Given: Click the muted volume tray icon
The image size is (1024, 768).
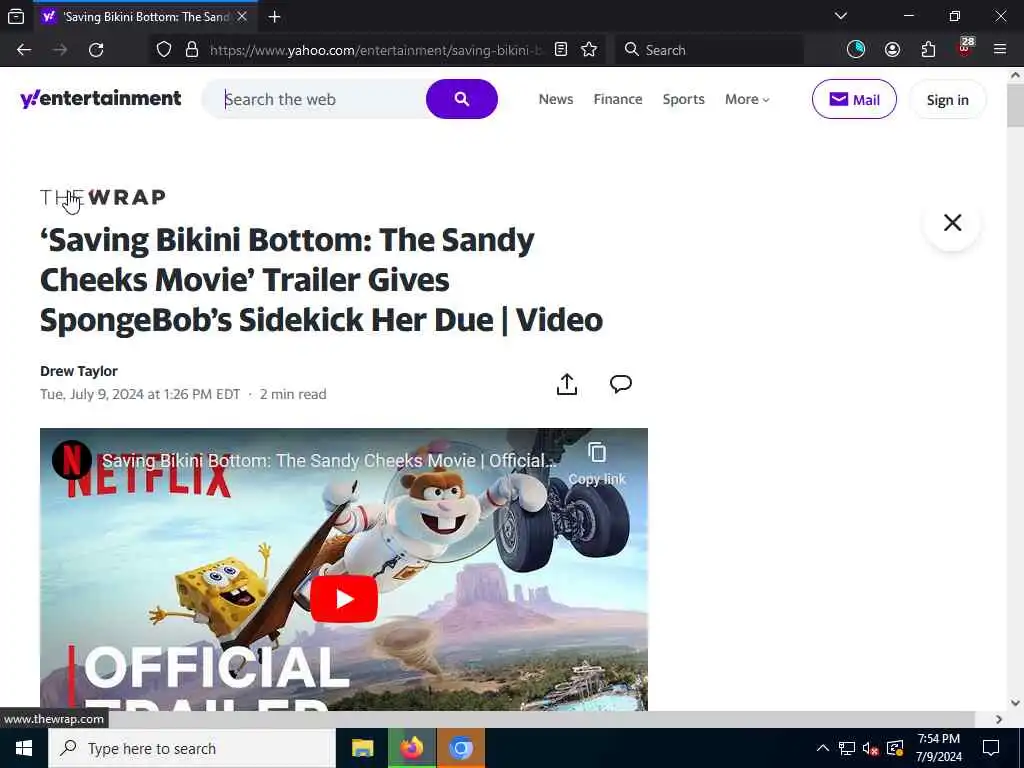Looking at the screenshot, I should point(870,748).
